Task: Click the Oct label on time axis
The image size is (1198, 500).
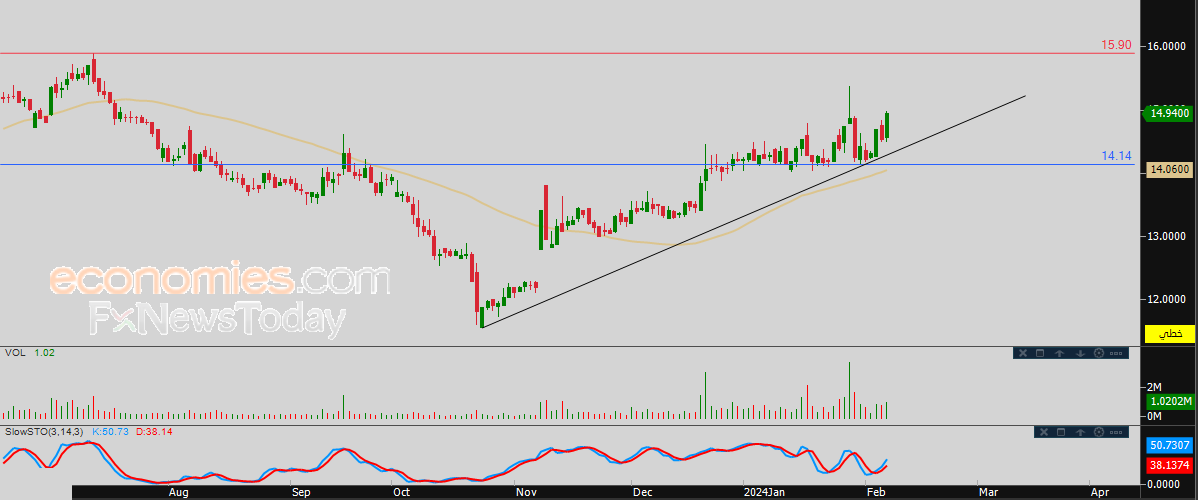Action: (400, 492)
